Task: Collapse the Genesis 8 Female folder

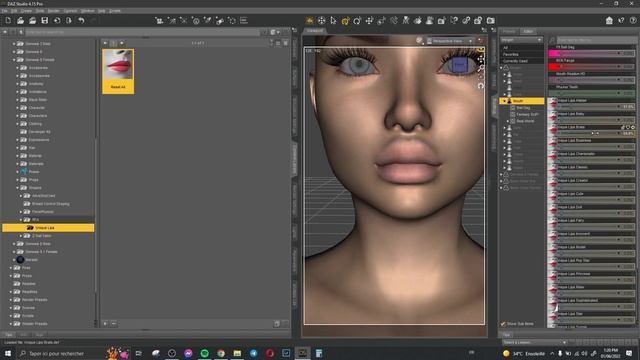Action: (x=14, y=60)
